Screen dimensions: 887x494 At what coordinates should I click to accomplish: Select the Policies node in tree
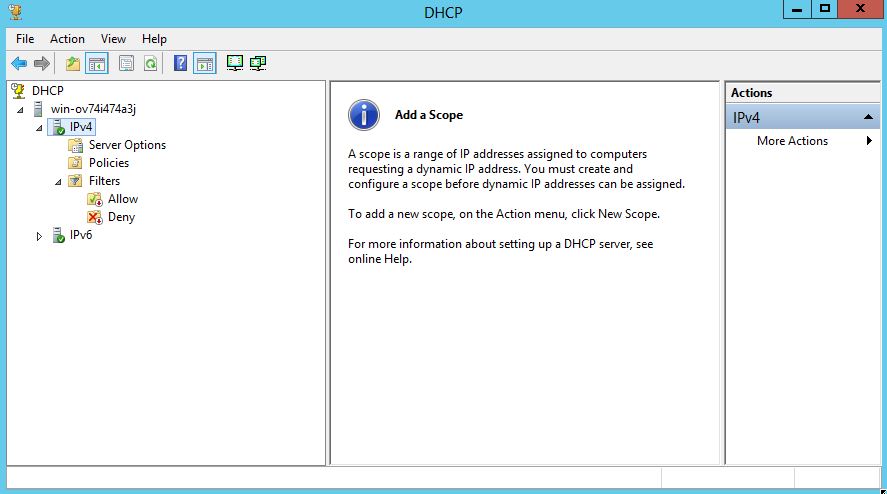click(108, 163)
